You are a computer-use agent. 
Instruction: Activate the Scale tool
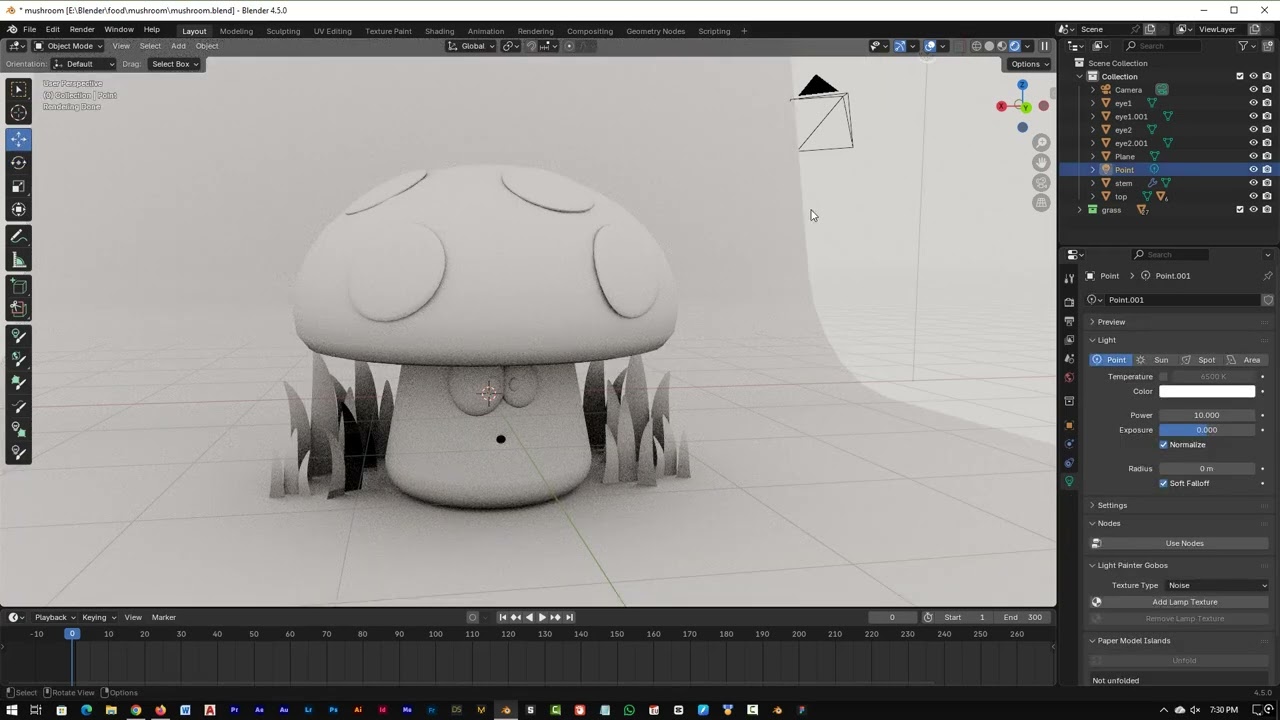coord(18,186)
